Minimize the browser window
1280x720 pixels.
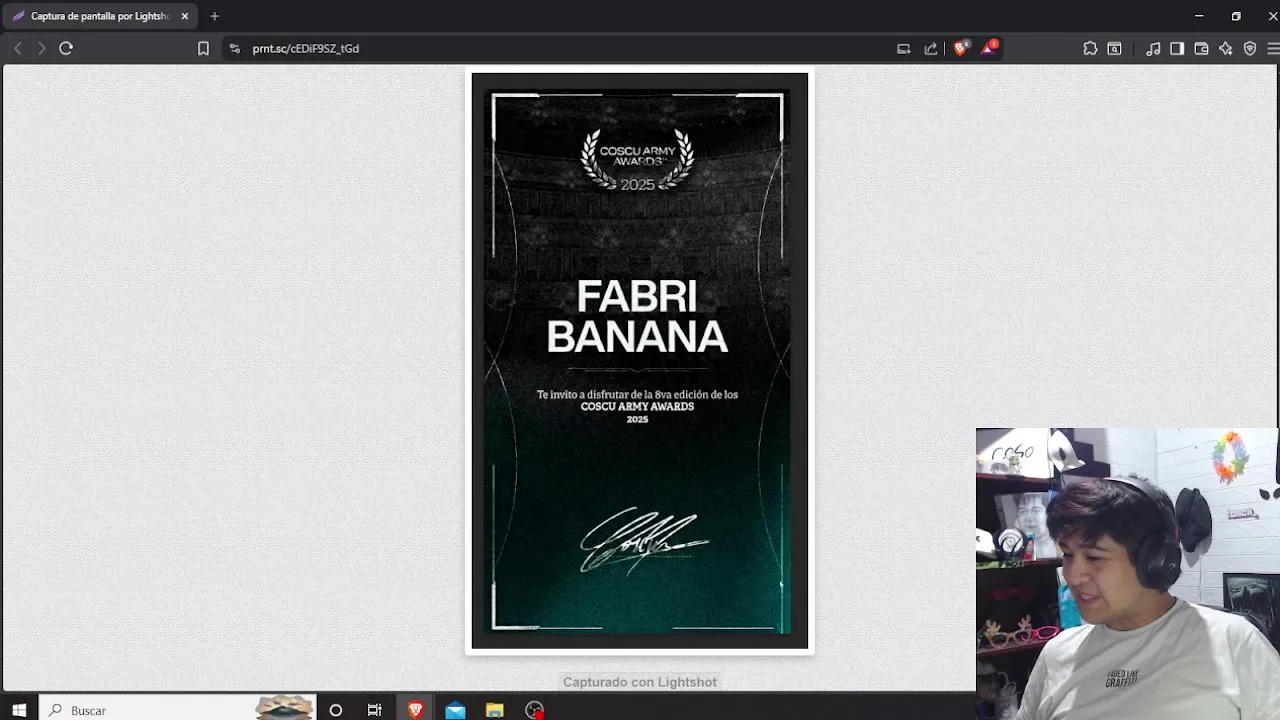(1199, 16)
